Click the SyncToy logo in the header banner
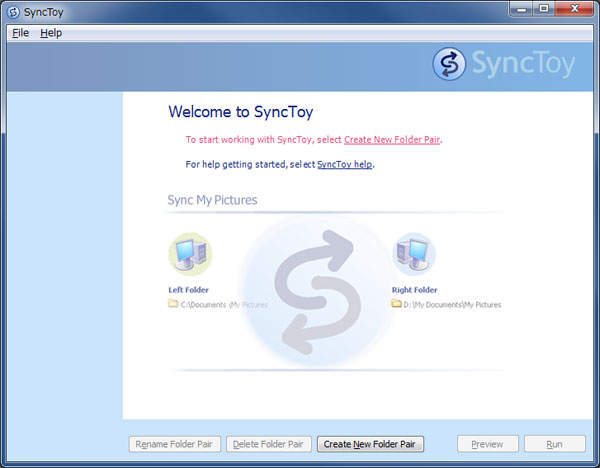This screenshot has height=468, width=600. tap(504, 64)
